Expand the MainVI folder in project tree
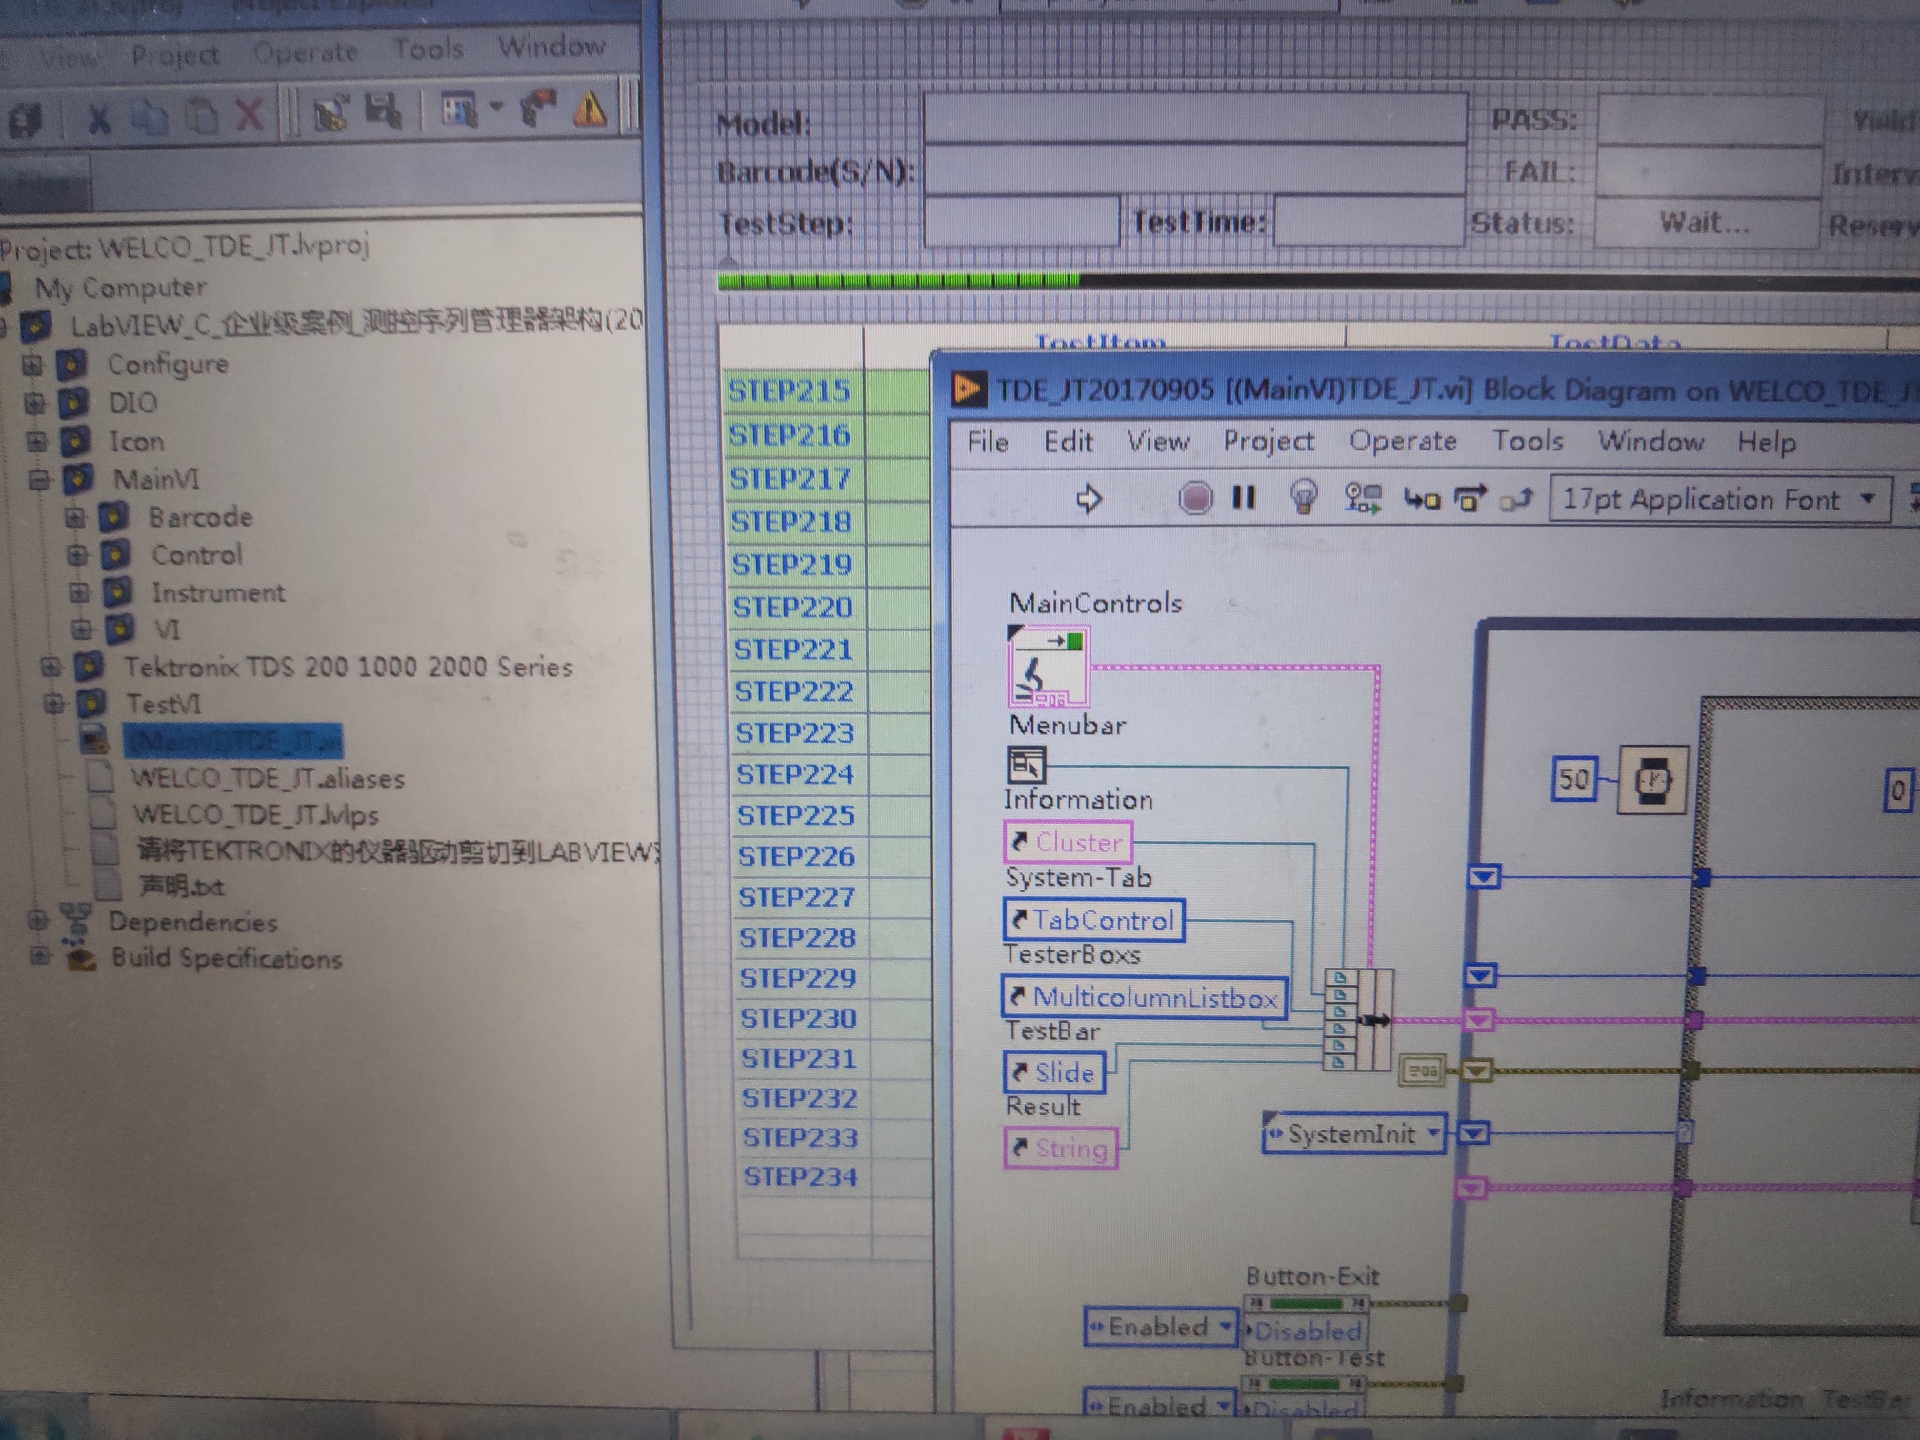 click(x=40, y=480)
